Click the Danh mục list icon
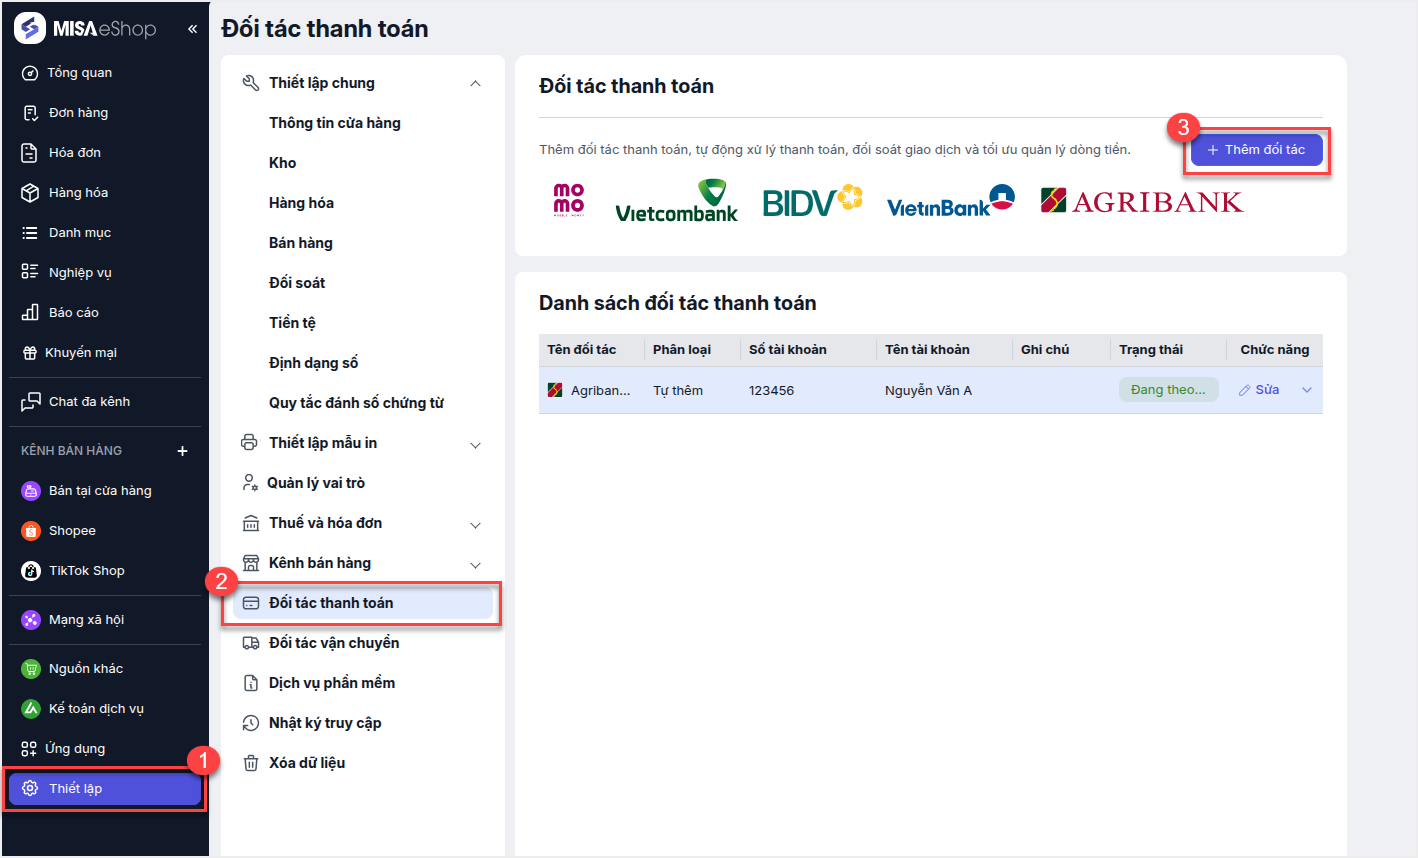The image size is (1418, 858). point(30,233)
